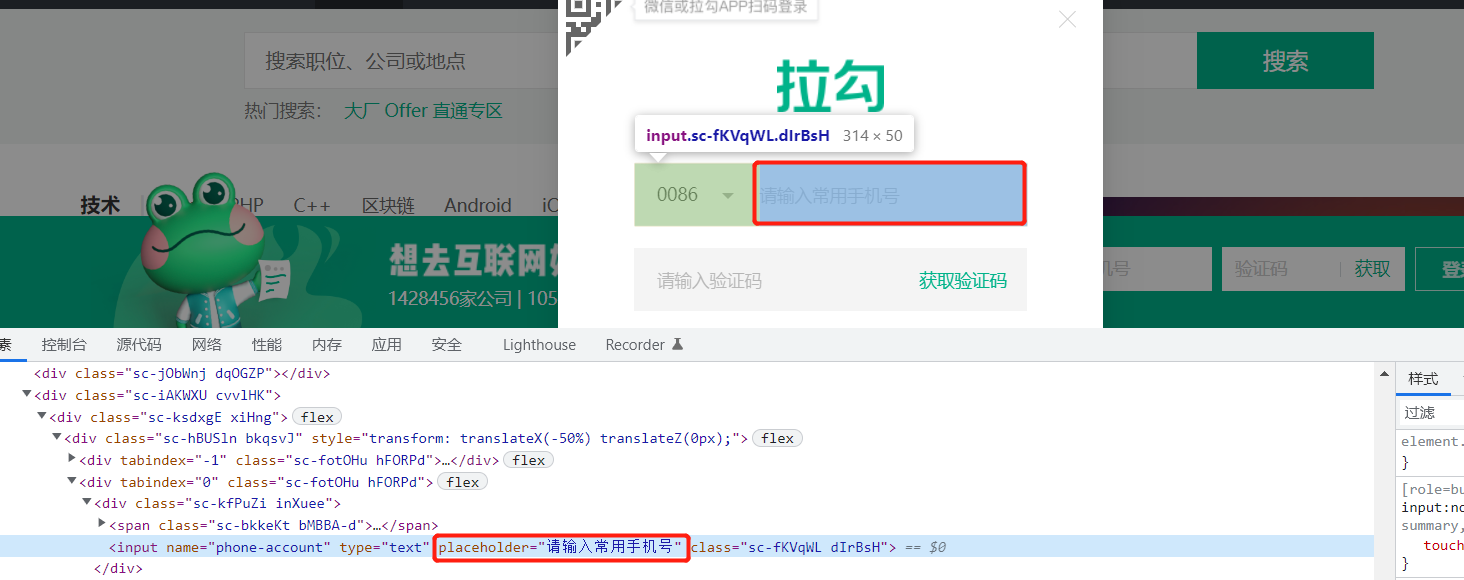Switch to DevTools 网络 tab
This screenshot has height=580, width=1464.
[207, 345]
